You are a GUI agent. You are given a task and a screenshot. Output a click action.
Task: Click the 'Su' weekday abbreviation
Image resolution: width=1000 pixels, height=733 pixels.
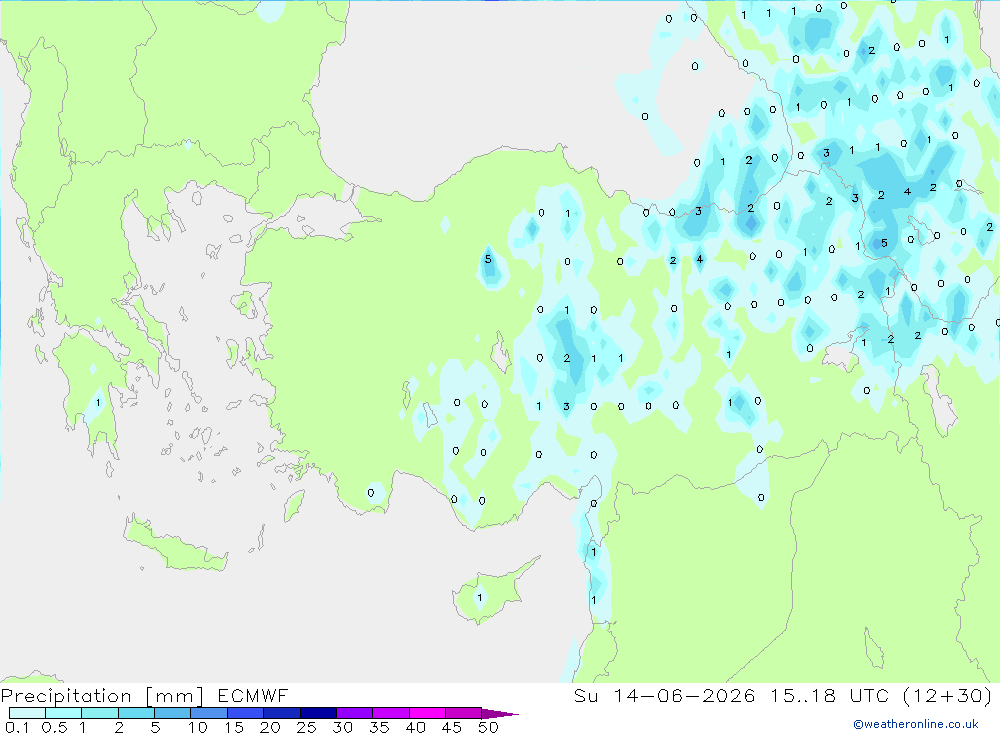click(586, 695)
